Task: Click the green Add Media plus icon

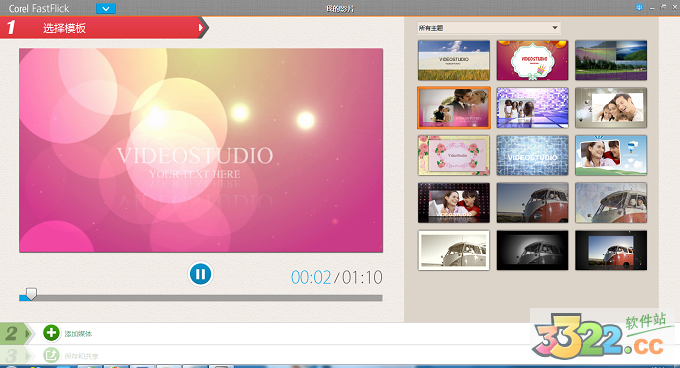Action: tap(51, 333)
